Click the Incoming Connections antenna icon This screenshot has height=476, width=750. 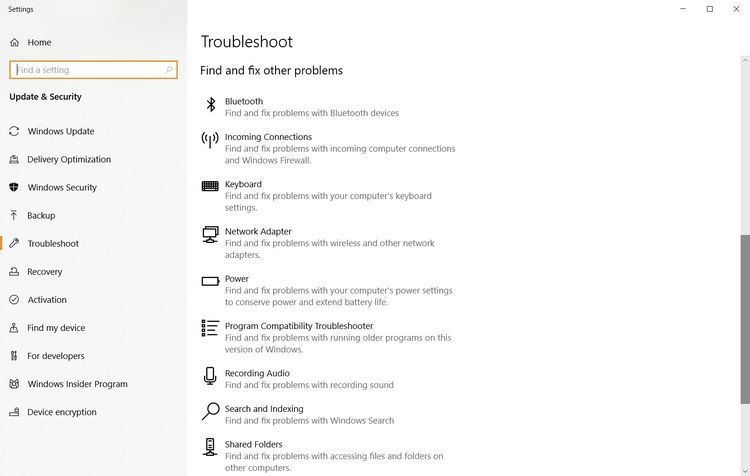pyautogui.click(x=210, y=140)
